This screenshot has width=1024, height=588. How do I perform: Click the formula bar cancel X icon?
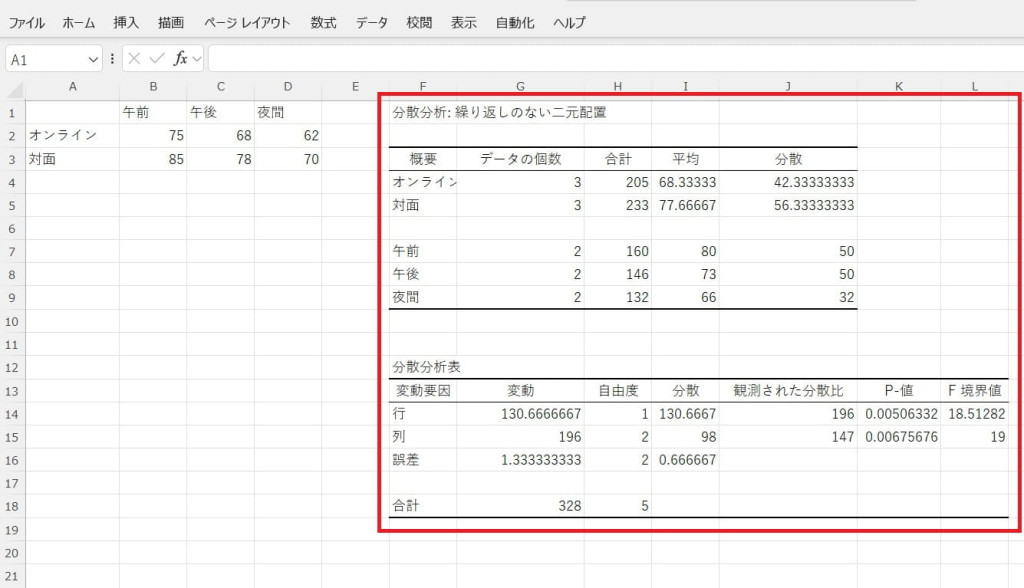point(134,59)
